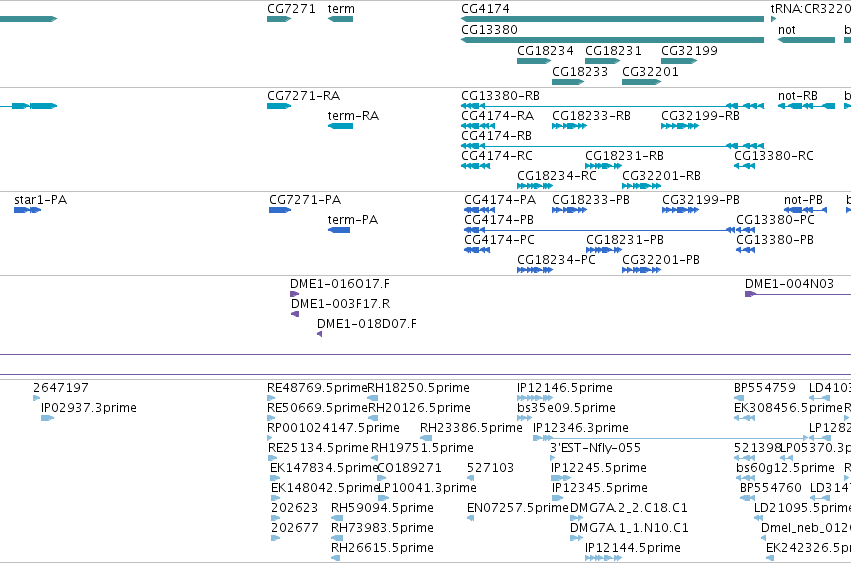Open transcript CG32201-RB
The width and height of the screenshot is (851, 563).
point(661,176)
